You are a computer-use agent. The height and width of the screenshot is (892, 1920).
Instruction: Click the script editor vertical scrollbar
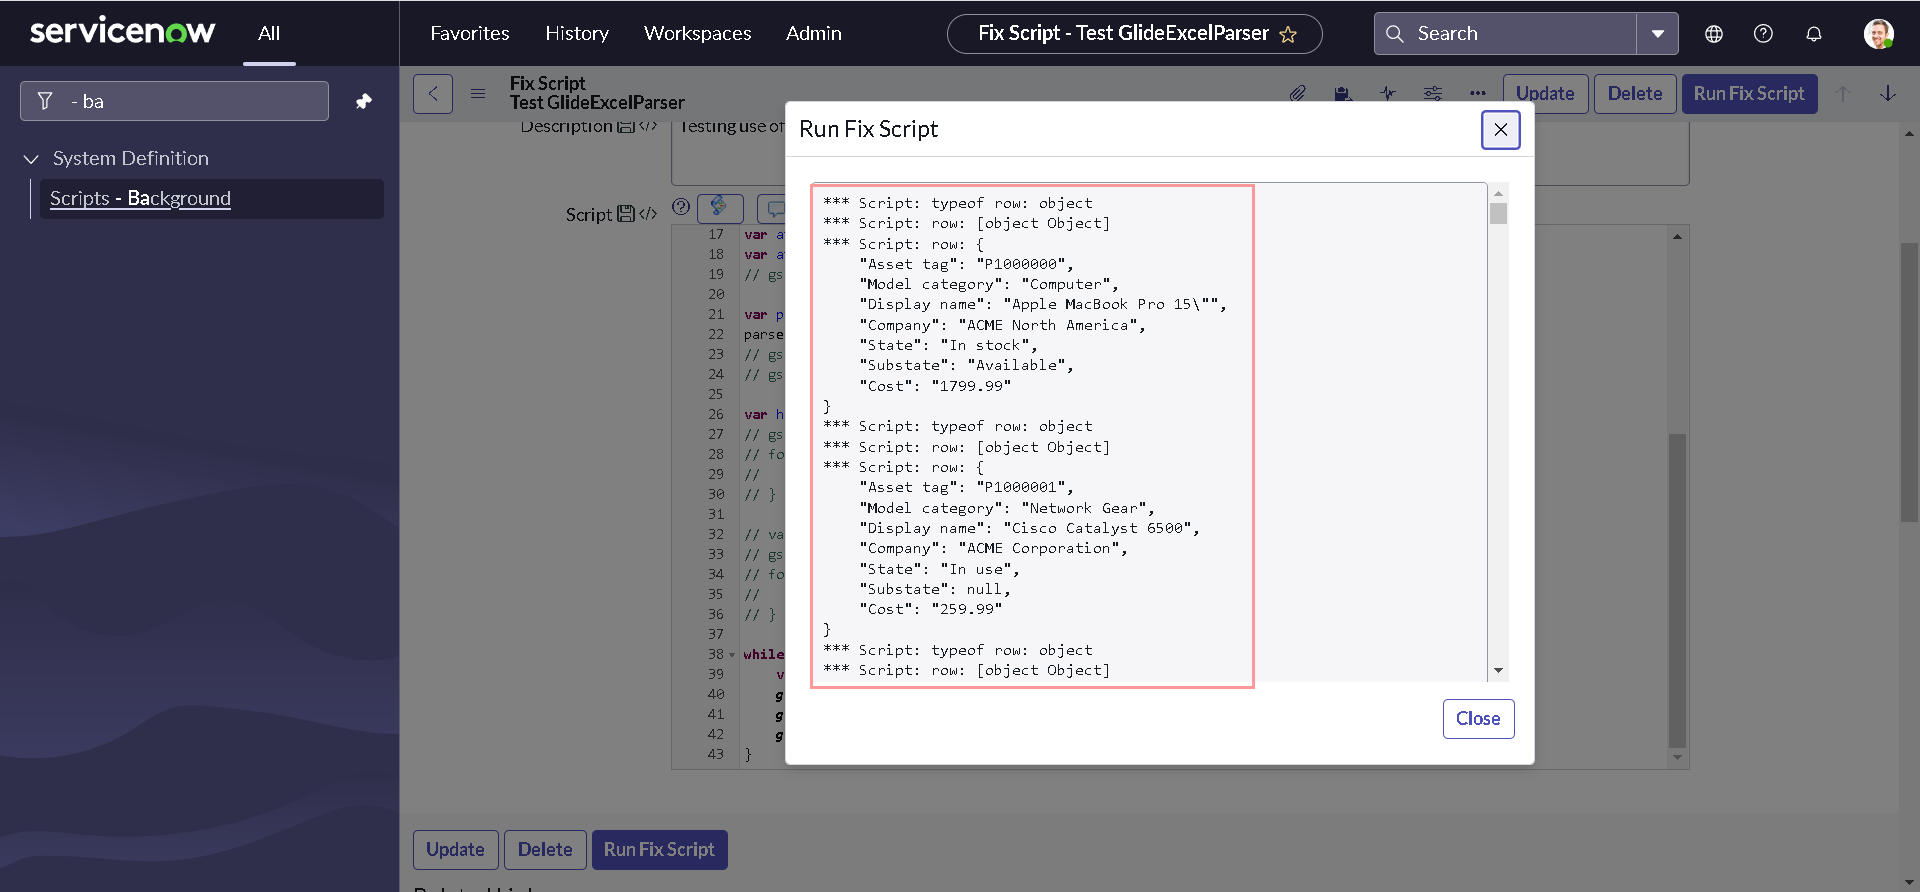coord(1677,590)
